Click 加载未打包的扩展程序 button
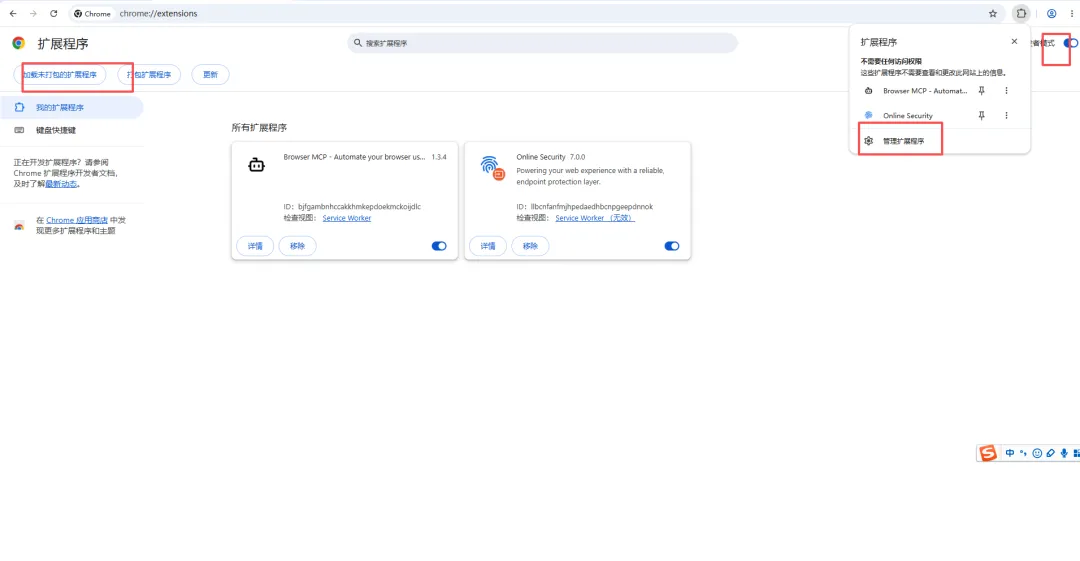The width and height of the screenshot is (1080, 561). (60, 74)
